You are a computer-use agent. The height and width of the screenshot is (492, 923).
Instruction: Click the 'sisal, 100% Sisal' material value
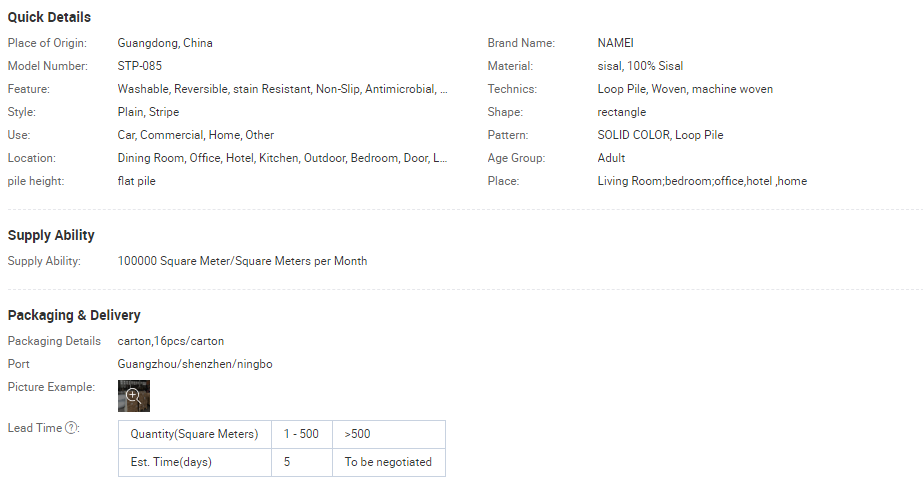(x=640, y=66)
